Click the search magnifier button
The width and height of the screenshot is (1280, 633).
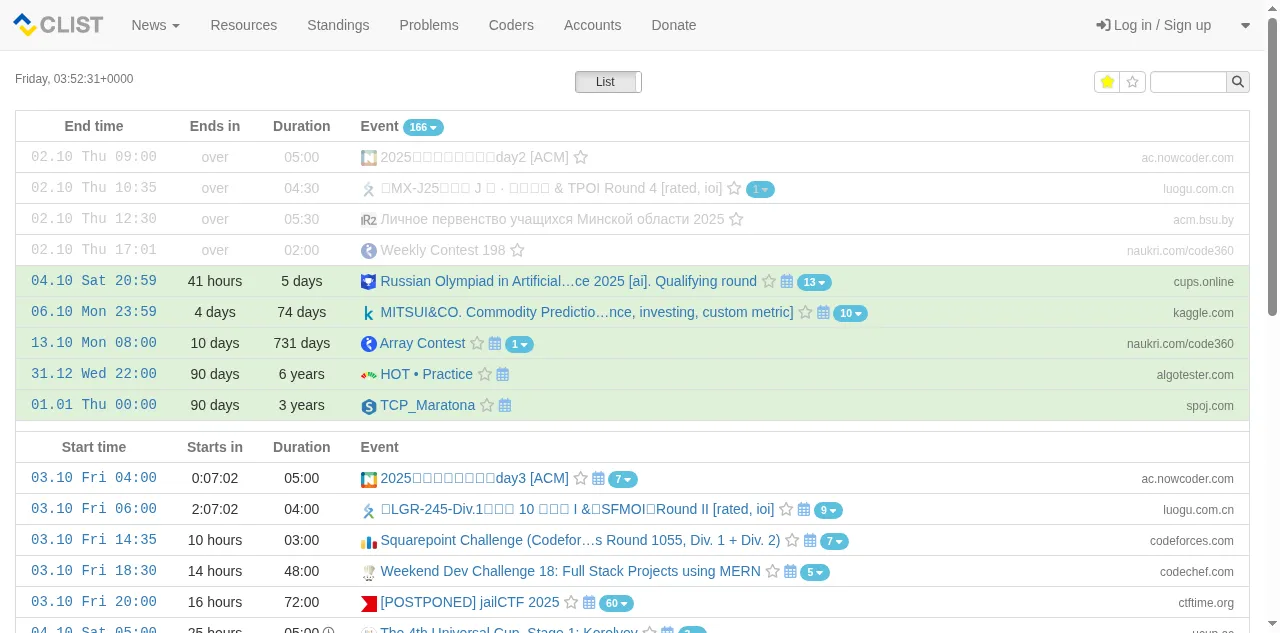coord(1238,82)
